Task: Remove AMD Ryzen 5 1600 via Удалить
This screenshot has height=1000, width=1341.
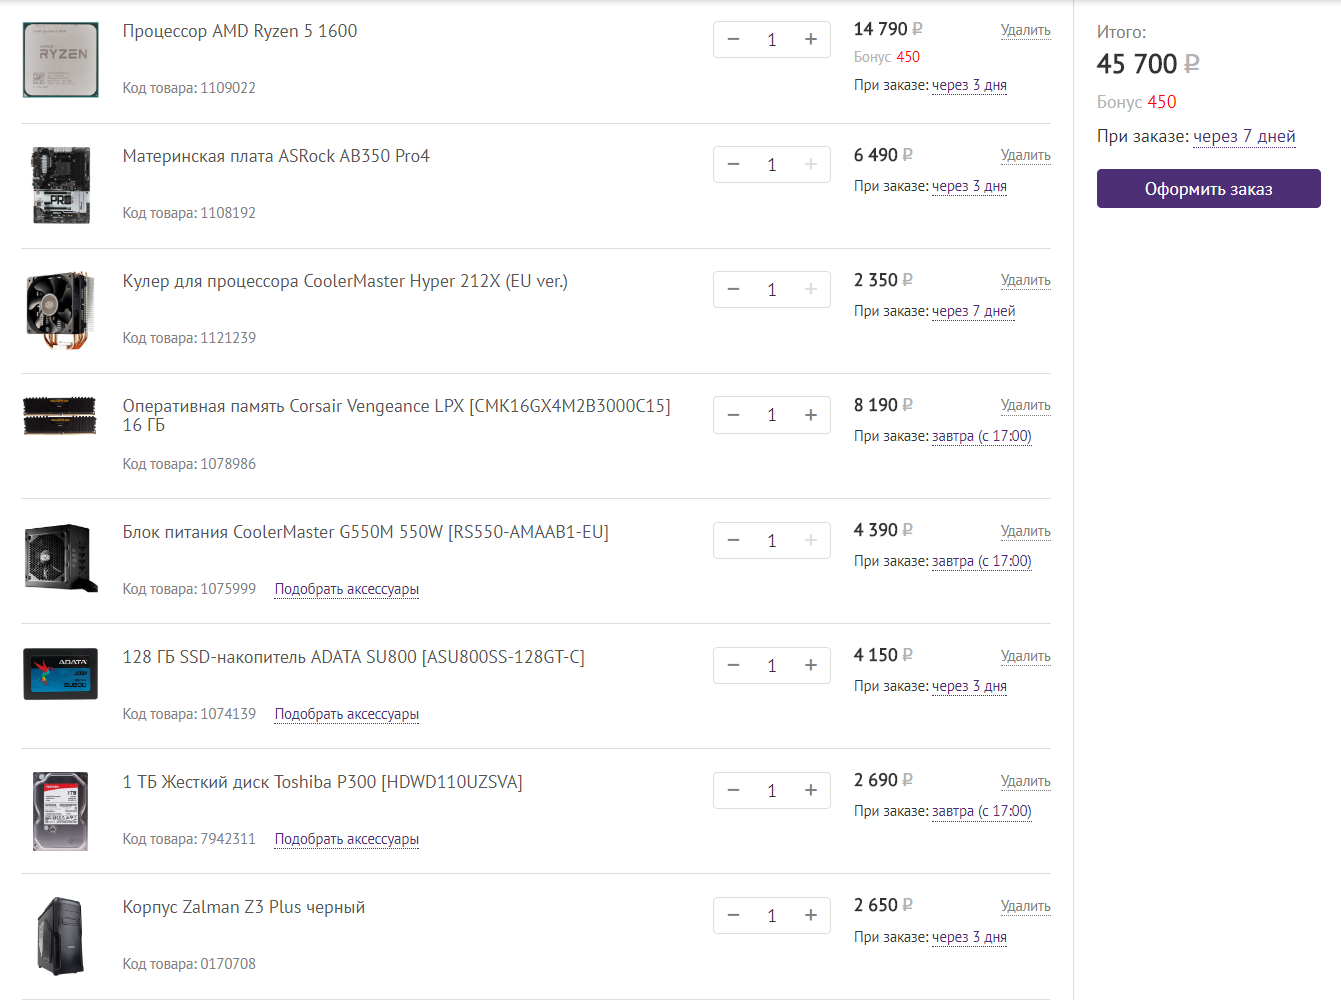Action: point(1025,30)
